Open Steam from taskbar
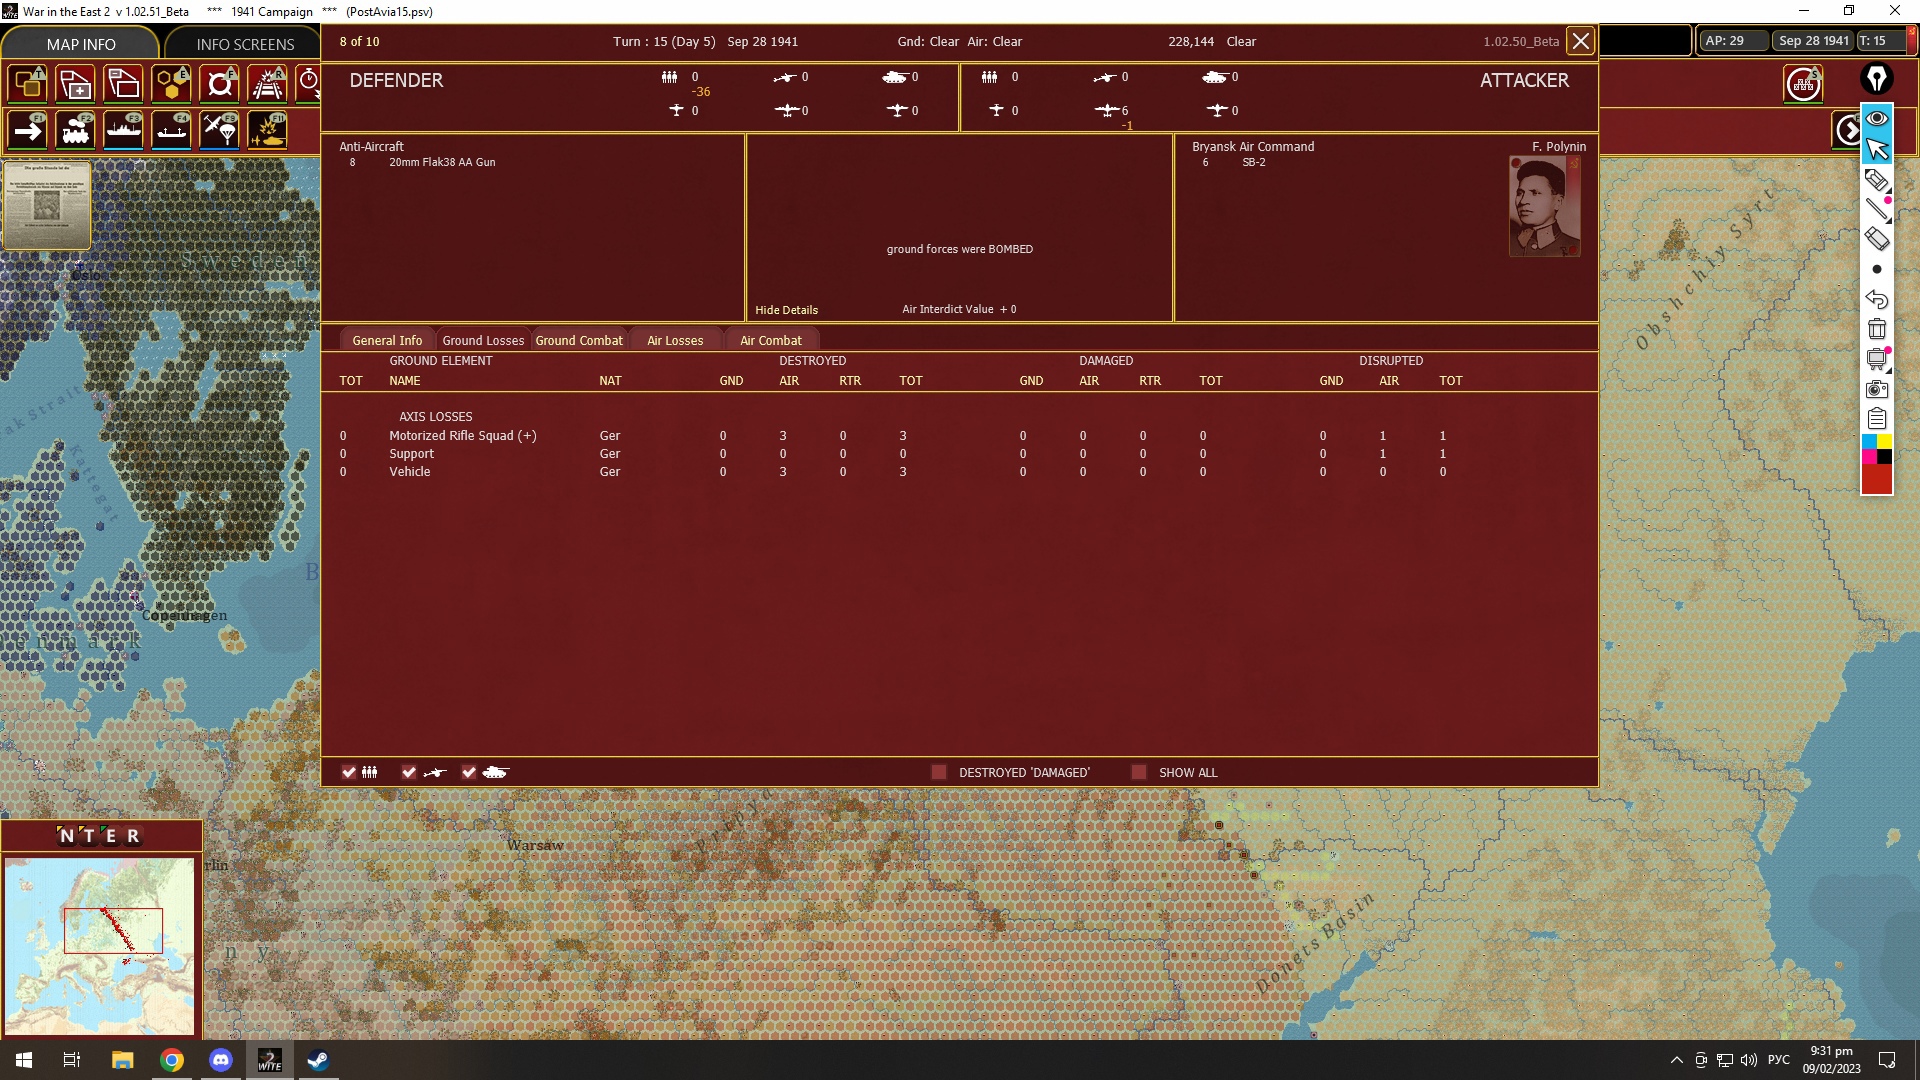This screenshot has width=1920, height=1080. [319, 1060]
